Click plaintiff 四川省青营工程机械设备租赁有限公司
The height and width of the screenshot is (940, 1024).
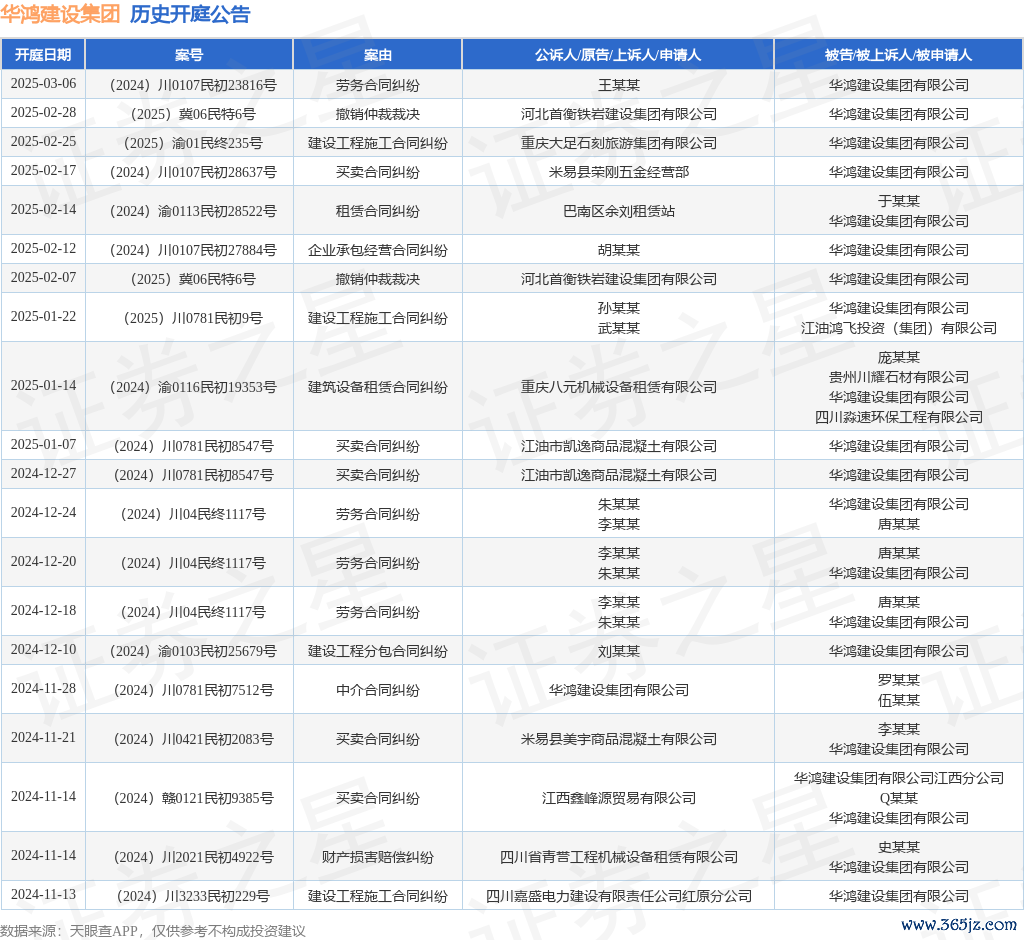618,857
